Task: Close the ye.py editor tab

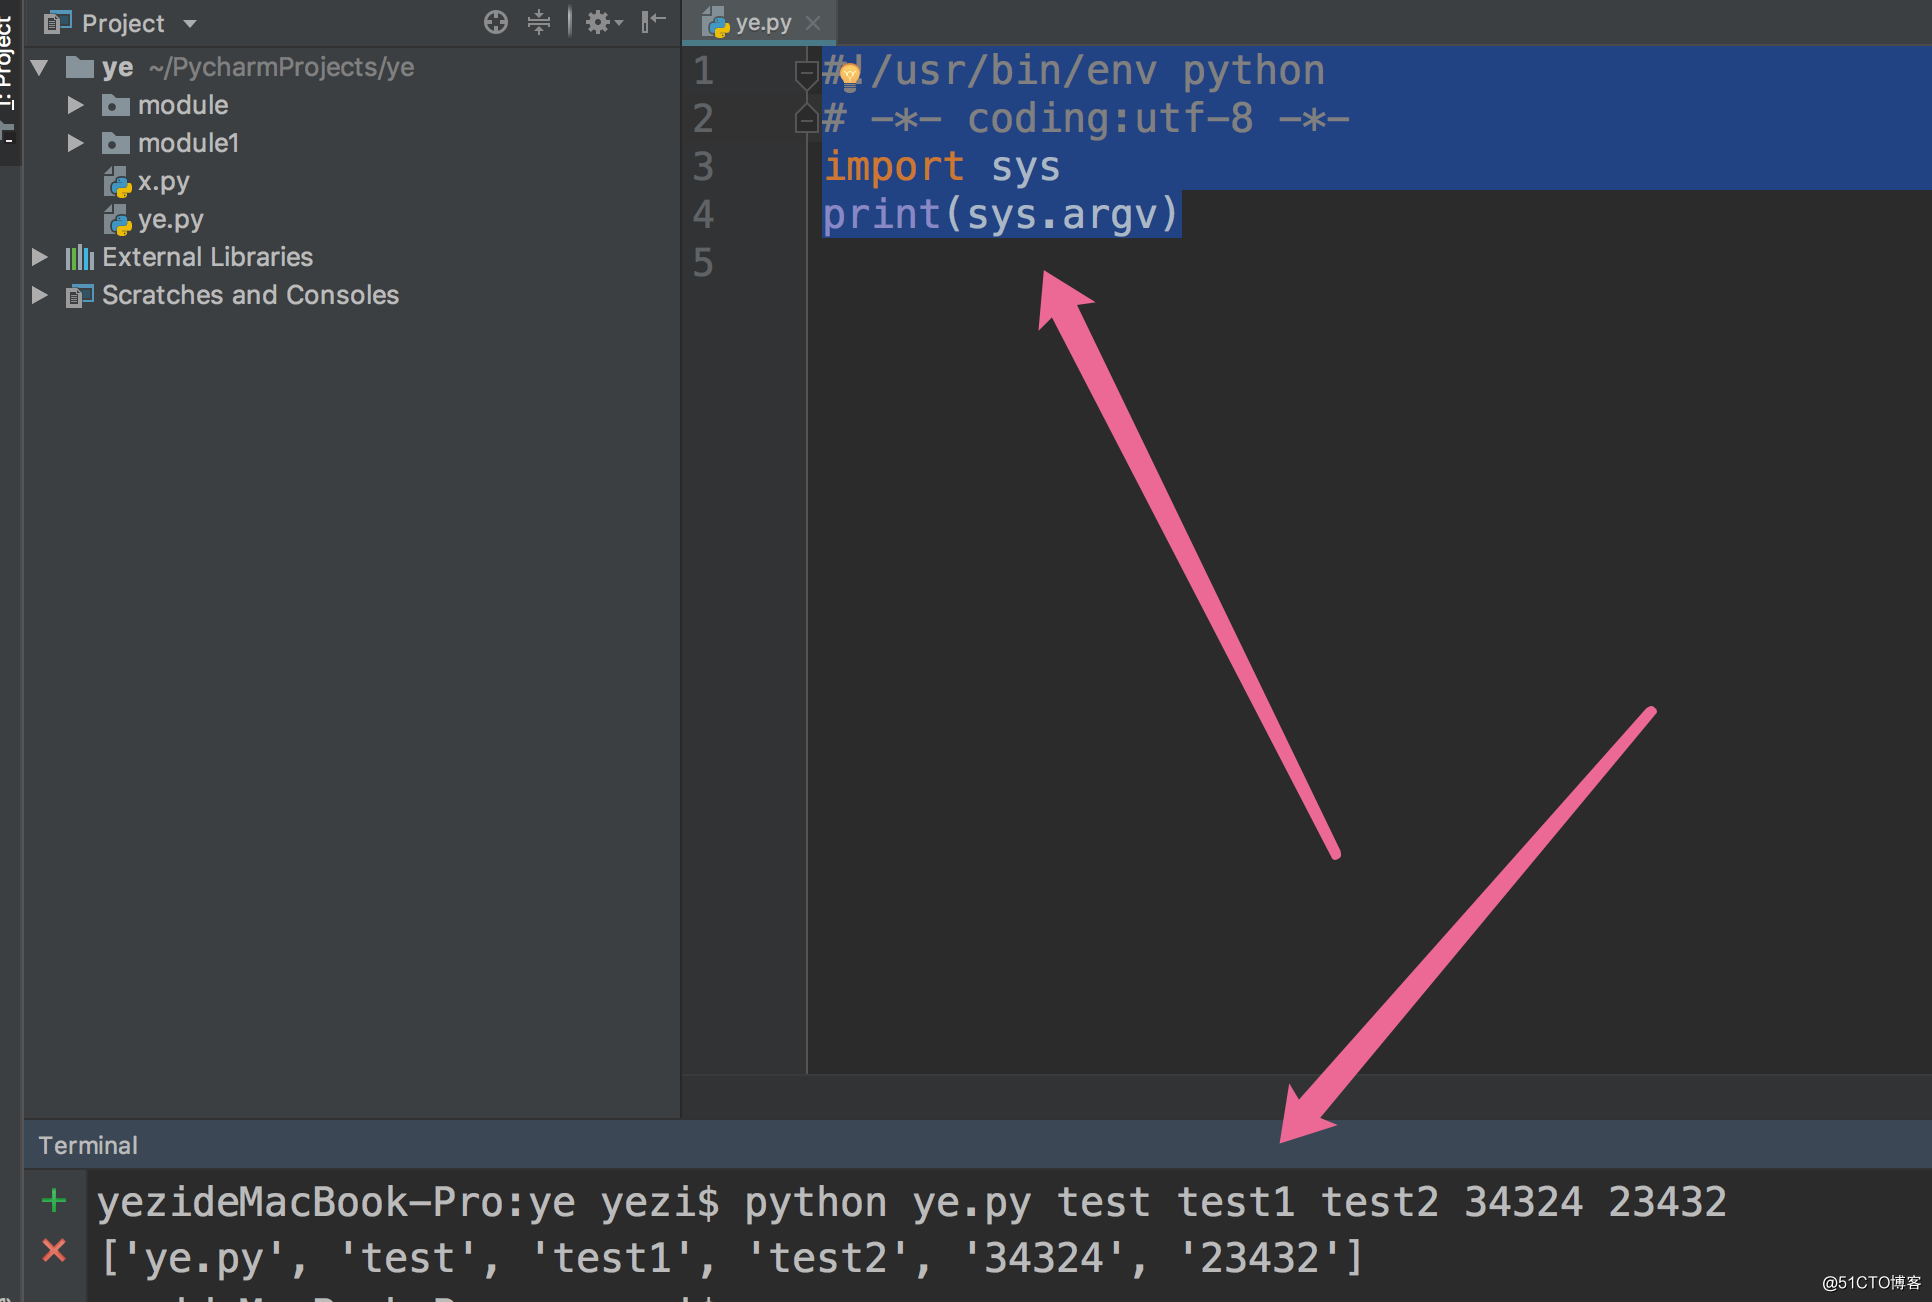Action: (813, 22)
